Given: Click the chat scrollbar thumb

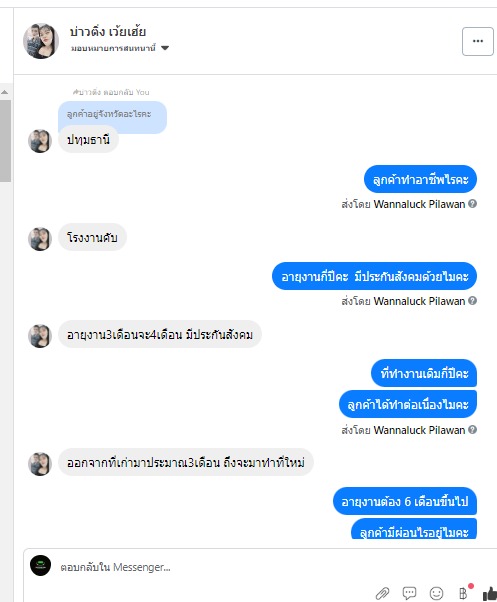Looking at the screenshot, I should click(x=5, y=141).
